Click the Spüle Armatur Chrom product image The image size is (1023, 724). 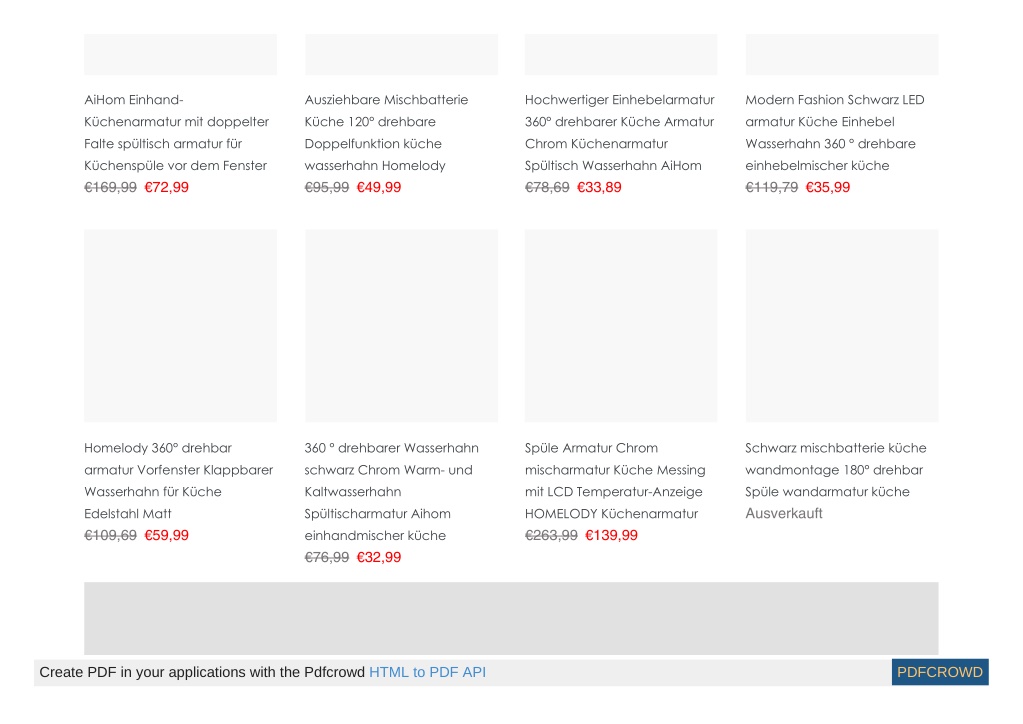621,325
